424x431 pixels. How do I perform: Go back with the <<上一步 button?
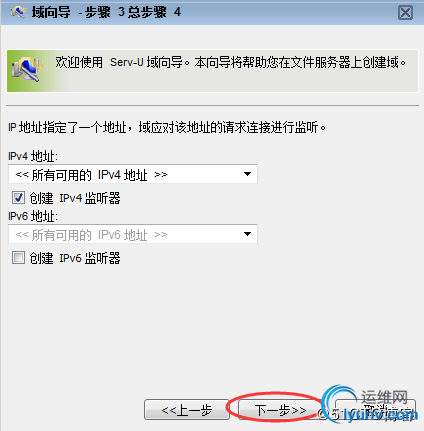click(187, 409)
